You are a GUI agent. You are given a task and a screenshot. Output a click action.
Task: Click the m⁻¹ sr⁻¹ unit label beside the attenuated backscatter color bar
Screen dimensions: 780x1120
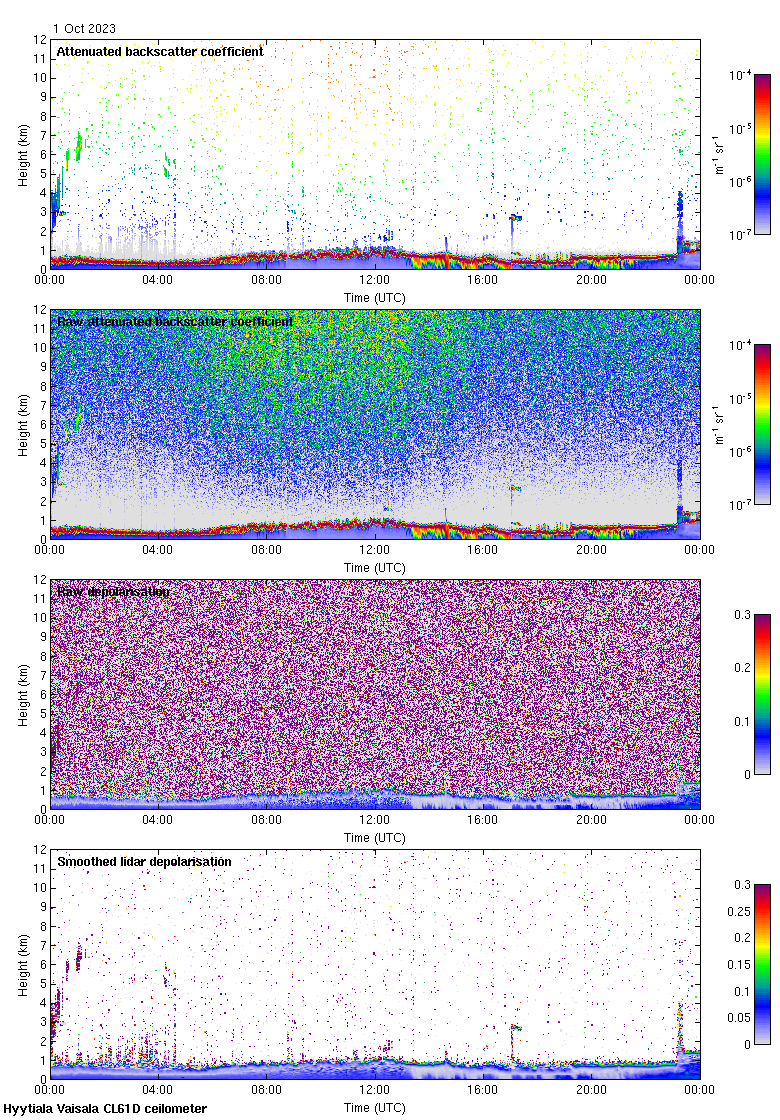click(719, 154)
